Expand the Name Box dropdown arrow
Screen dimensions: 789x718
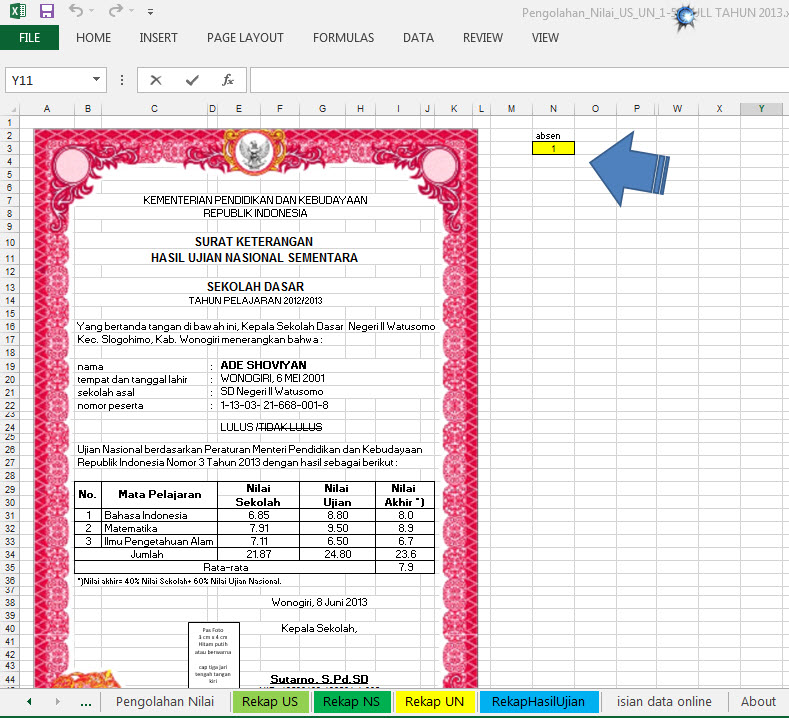[x=96, y=79]
